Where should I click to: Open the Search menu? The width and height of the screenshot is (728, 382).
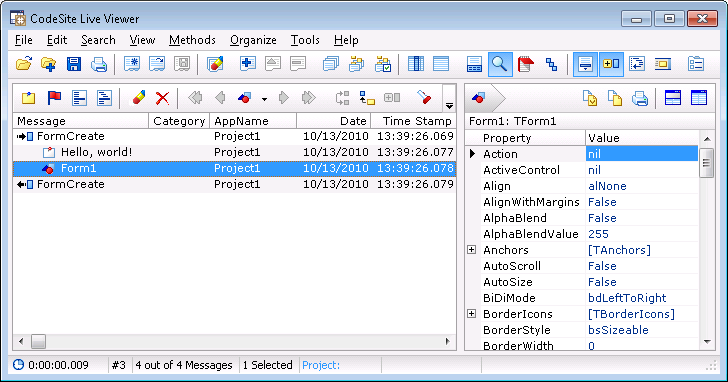pyautogui.click(x=98, y=40)
